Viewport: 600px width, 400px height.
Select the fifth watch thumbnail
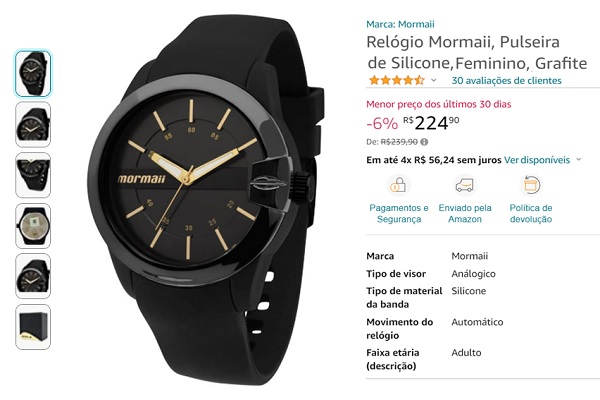point(33,276)
